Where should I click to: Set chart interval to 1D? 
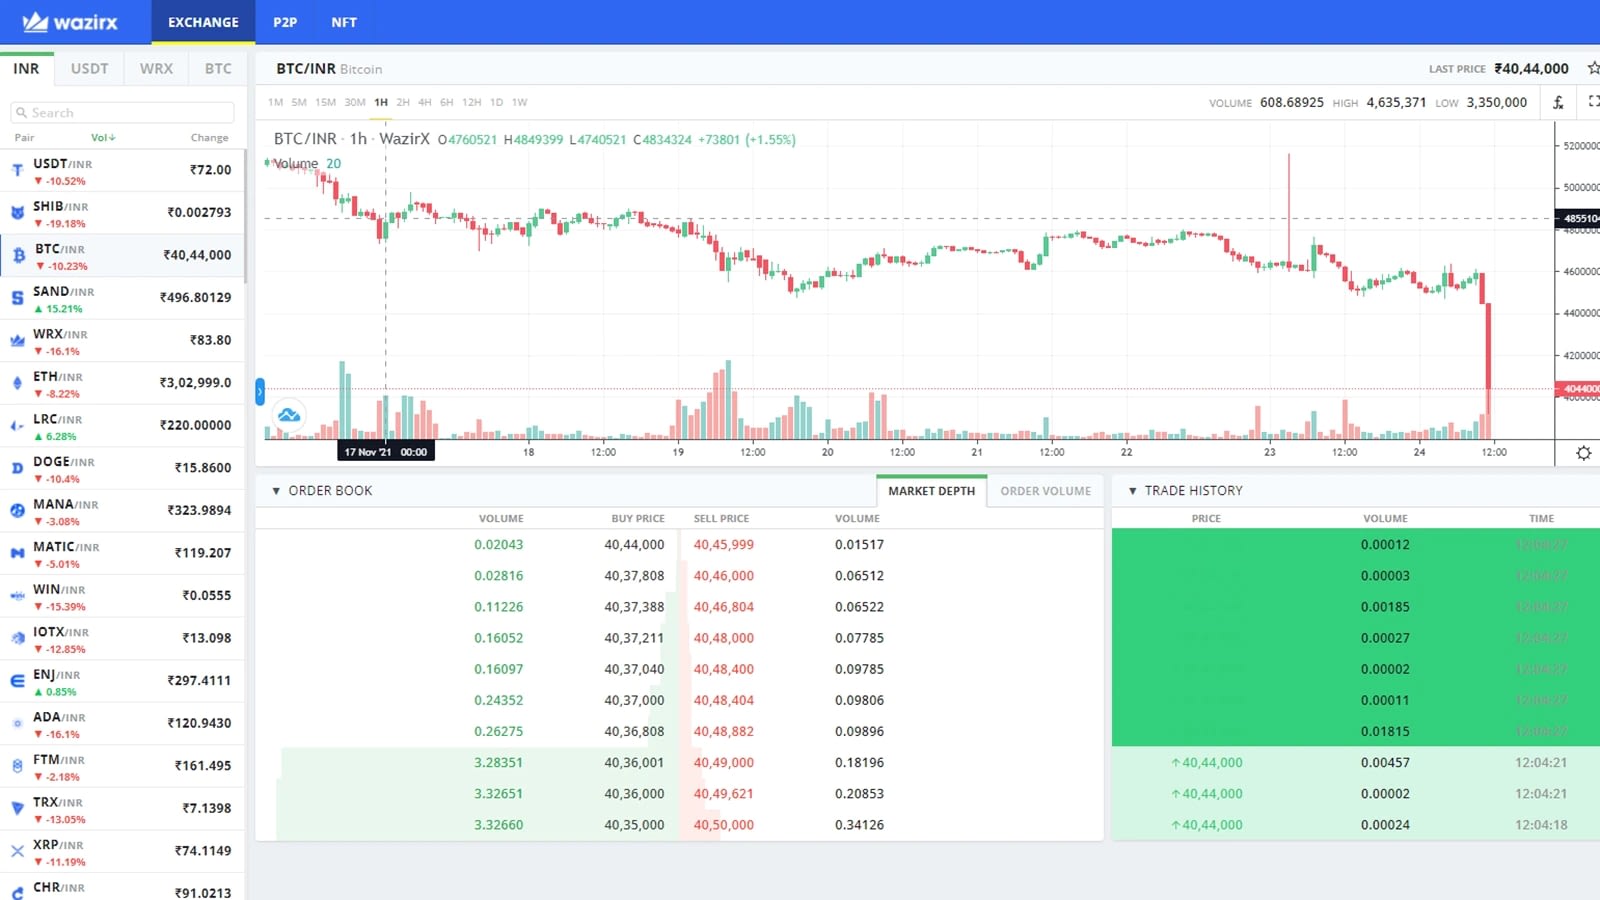click(x=497, y=102)
